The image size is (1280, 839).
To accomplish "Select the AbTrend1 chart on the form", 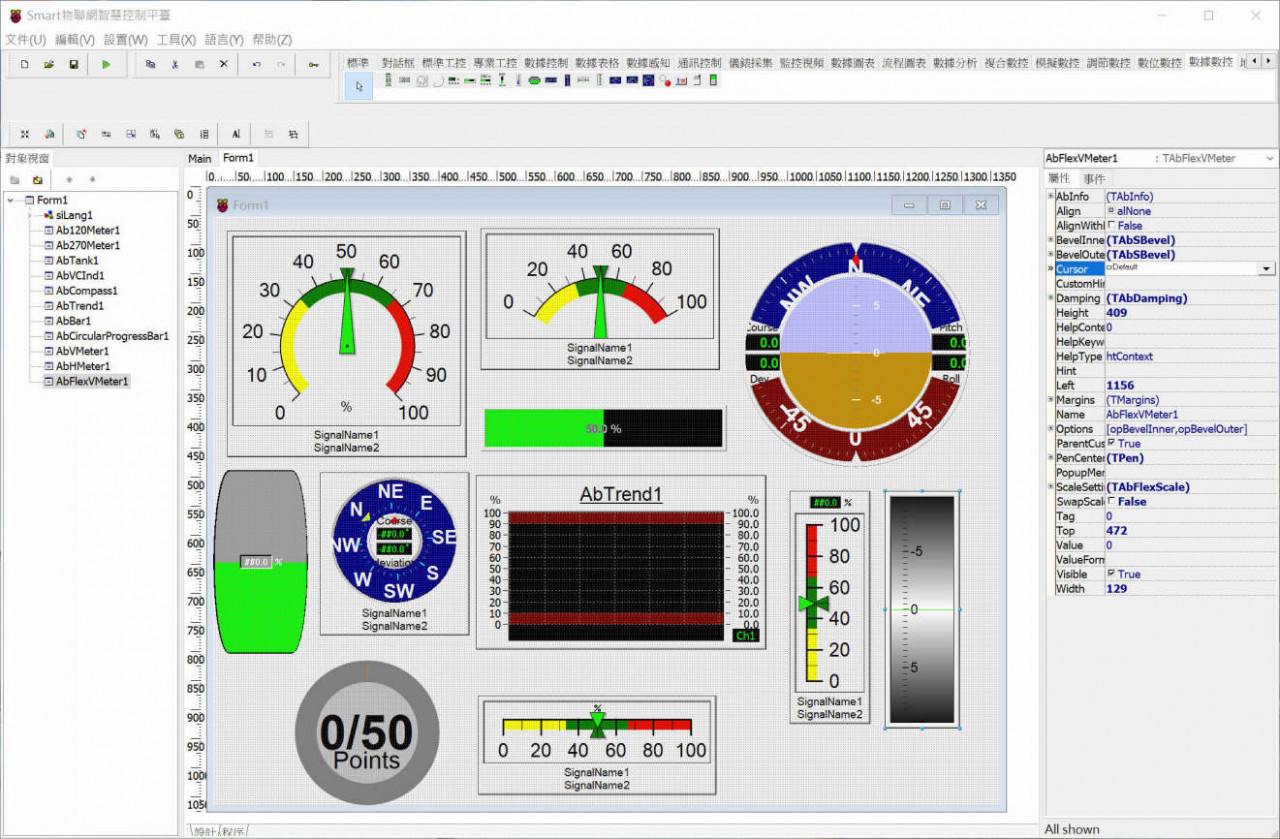I will [x=621, y=563].
